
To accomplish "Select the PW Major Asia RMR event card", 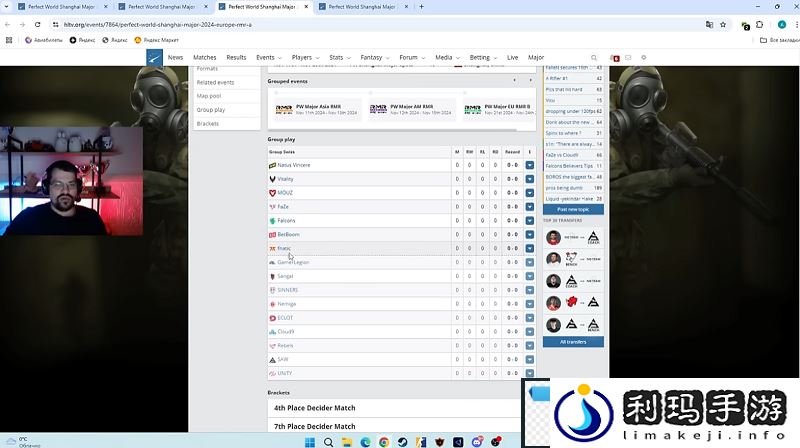I will point(315,108).
